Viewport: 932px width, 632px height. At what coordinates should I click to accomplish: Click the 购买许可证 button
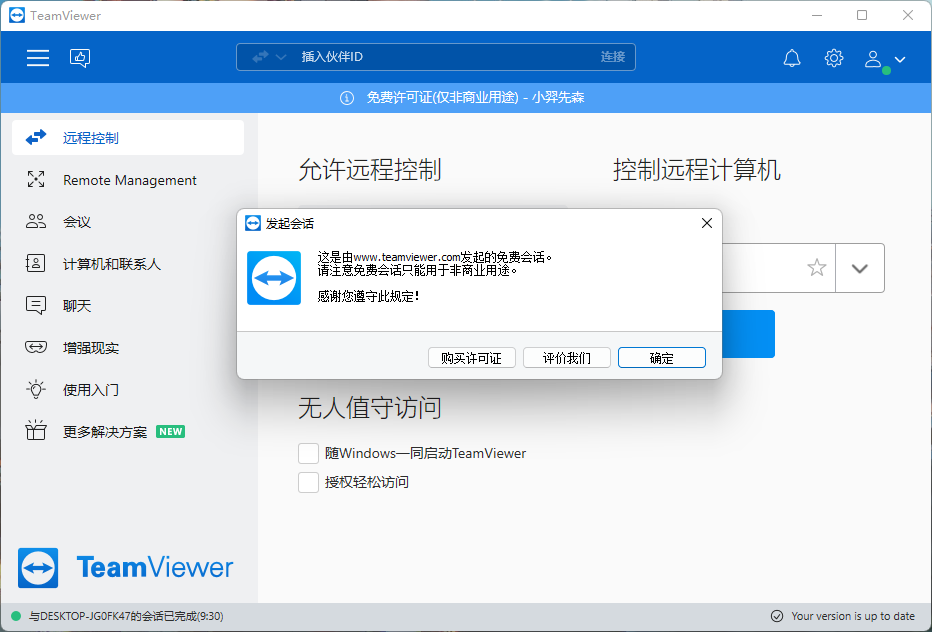(471, 357)
